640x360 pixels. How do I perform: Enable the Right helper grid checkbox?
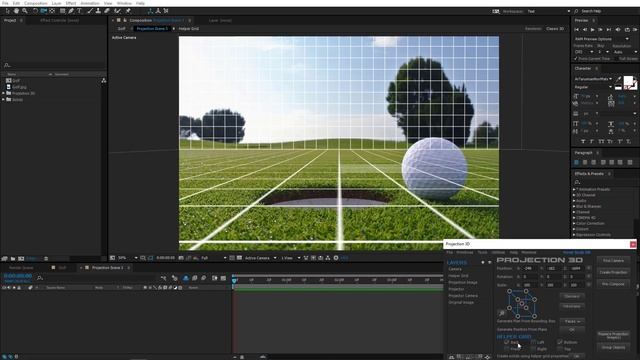pos(533,349)
